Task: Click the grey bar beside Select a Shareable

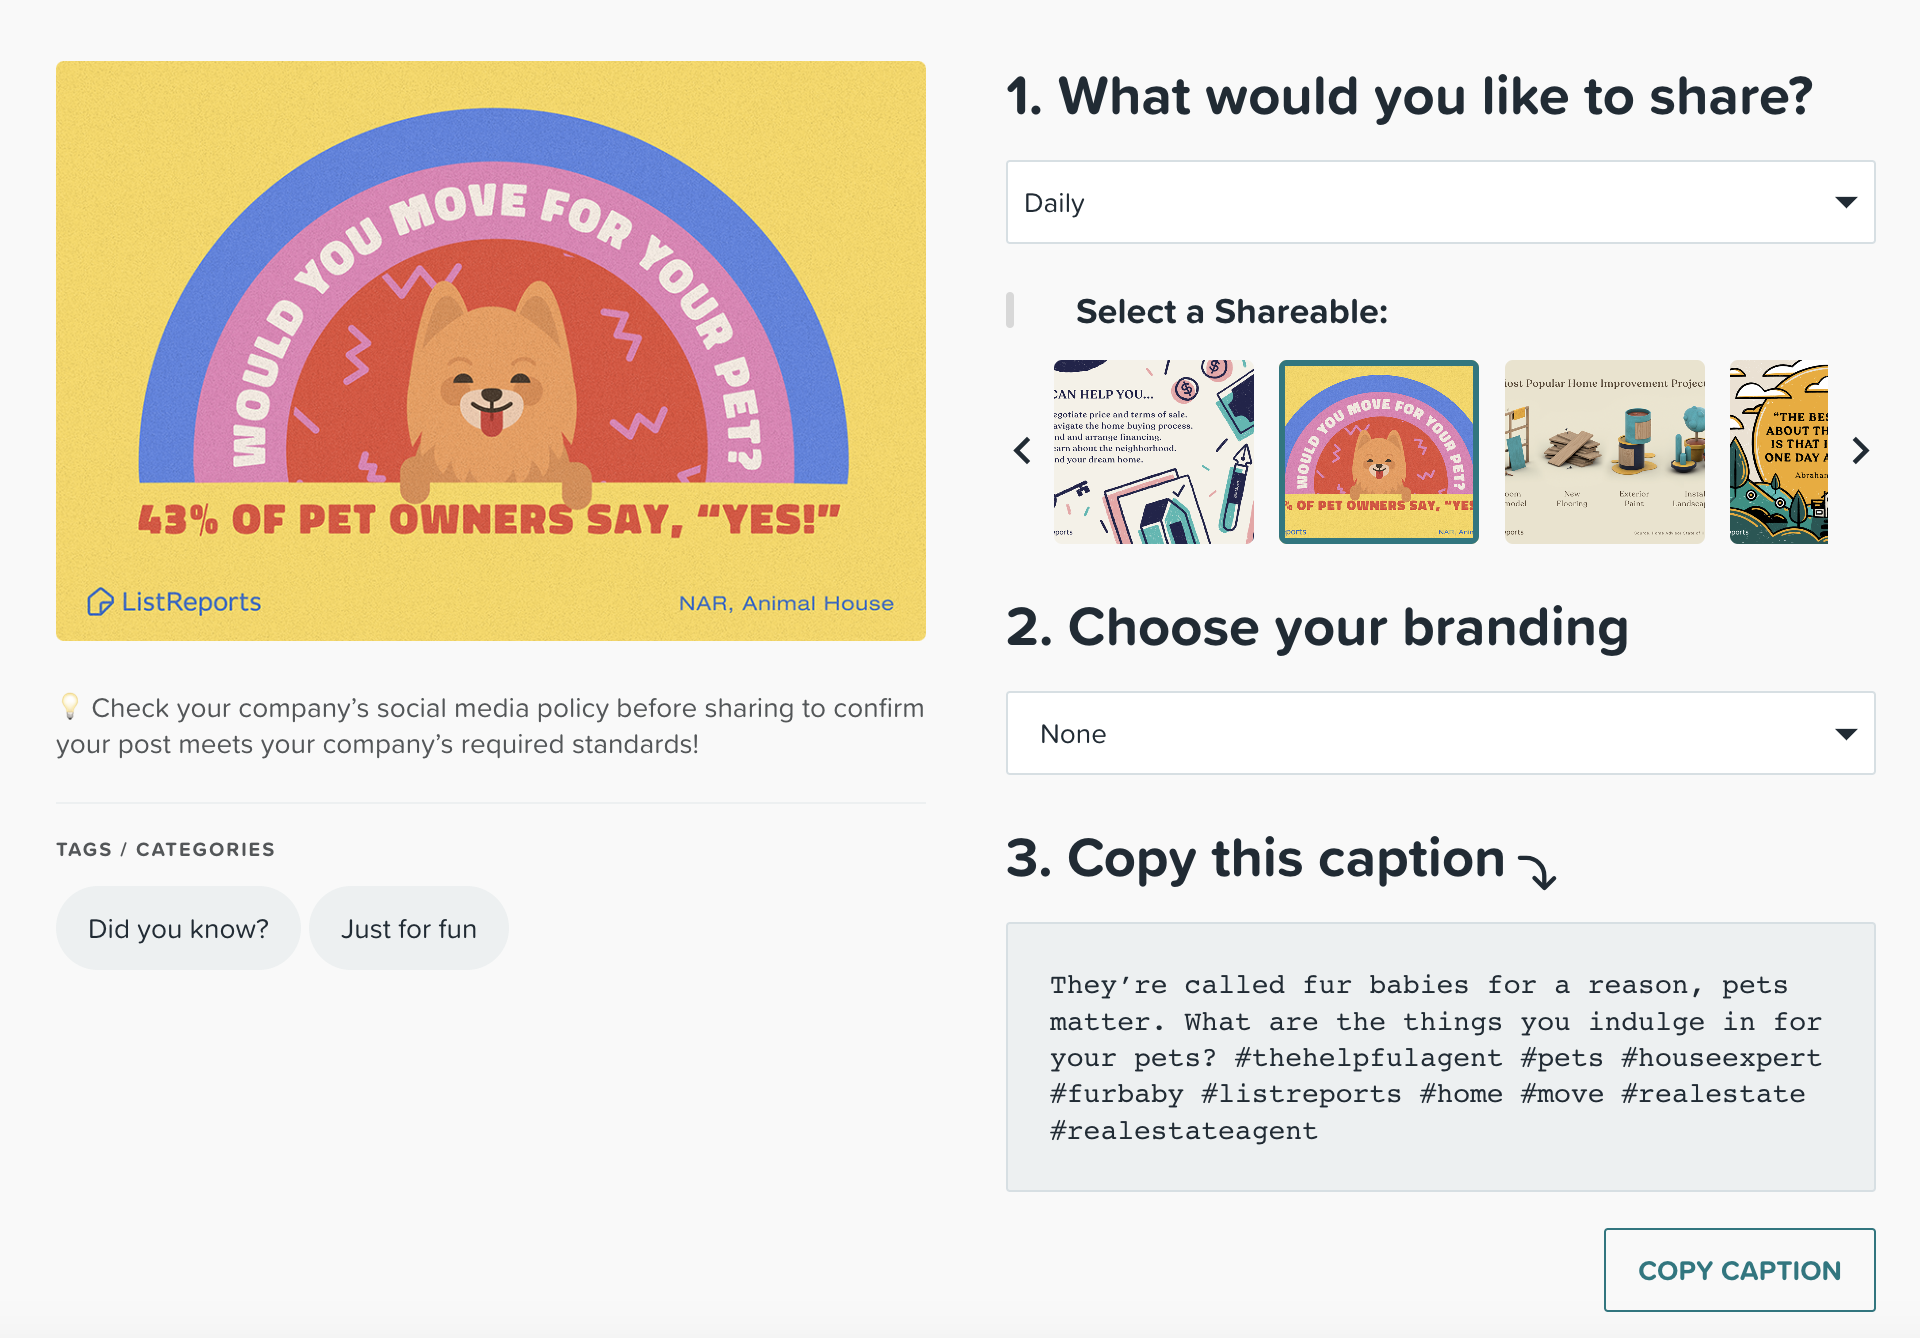Action: click(x=1010, y=310)
